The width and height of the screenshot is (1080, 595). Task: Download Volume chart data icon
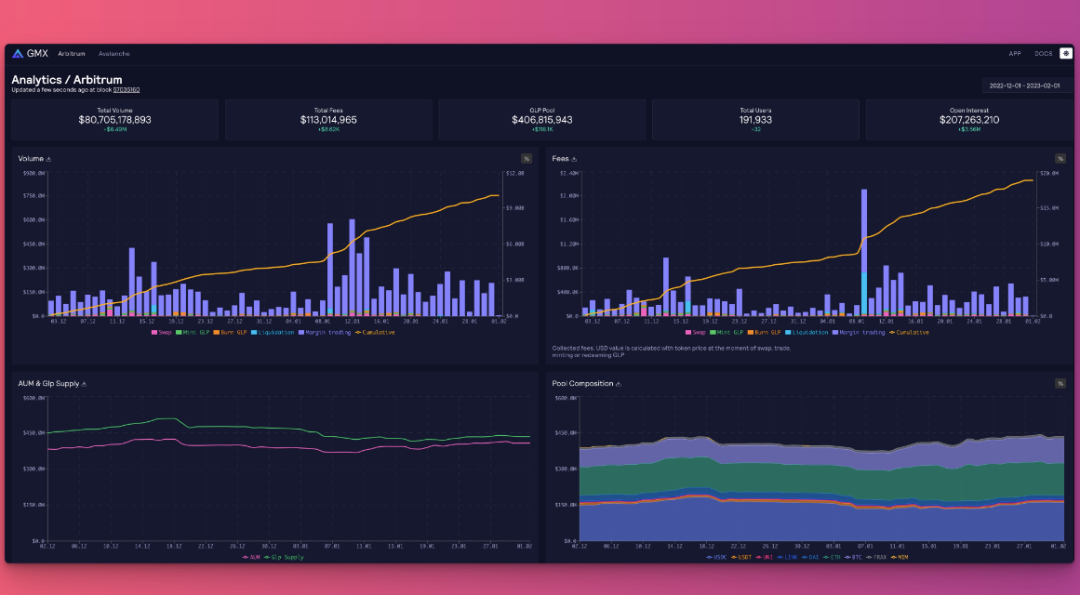pyautogui.click(x=48, y=159)
